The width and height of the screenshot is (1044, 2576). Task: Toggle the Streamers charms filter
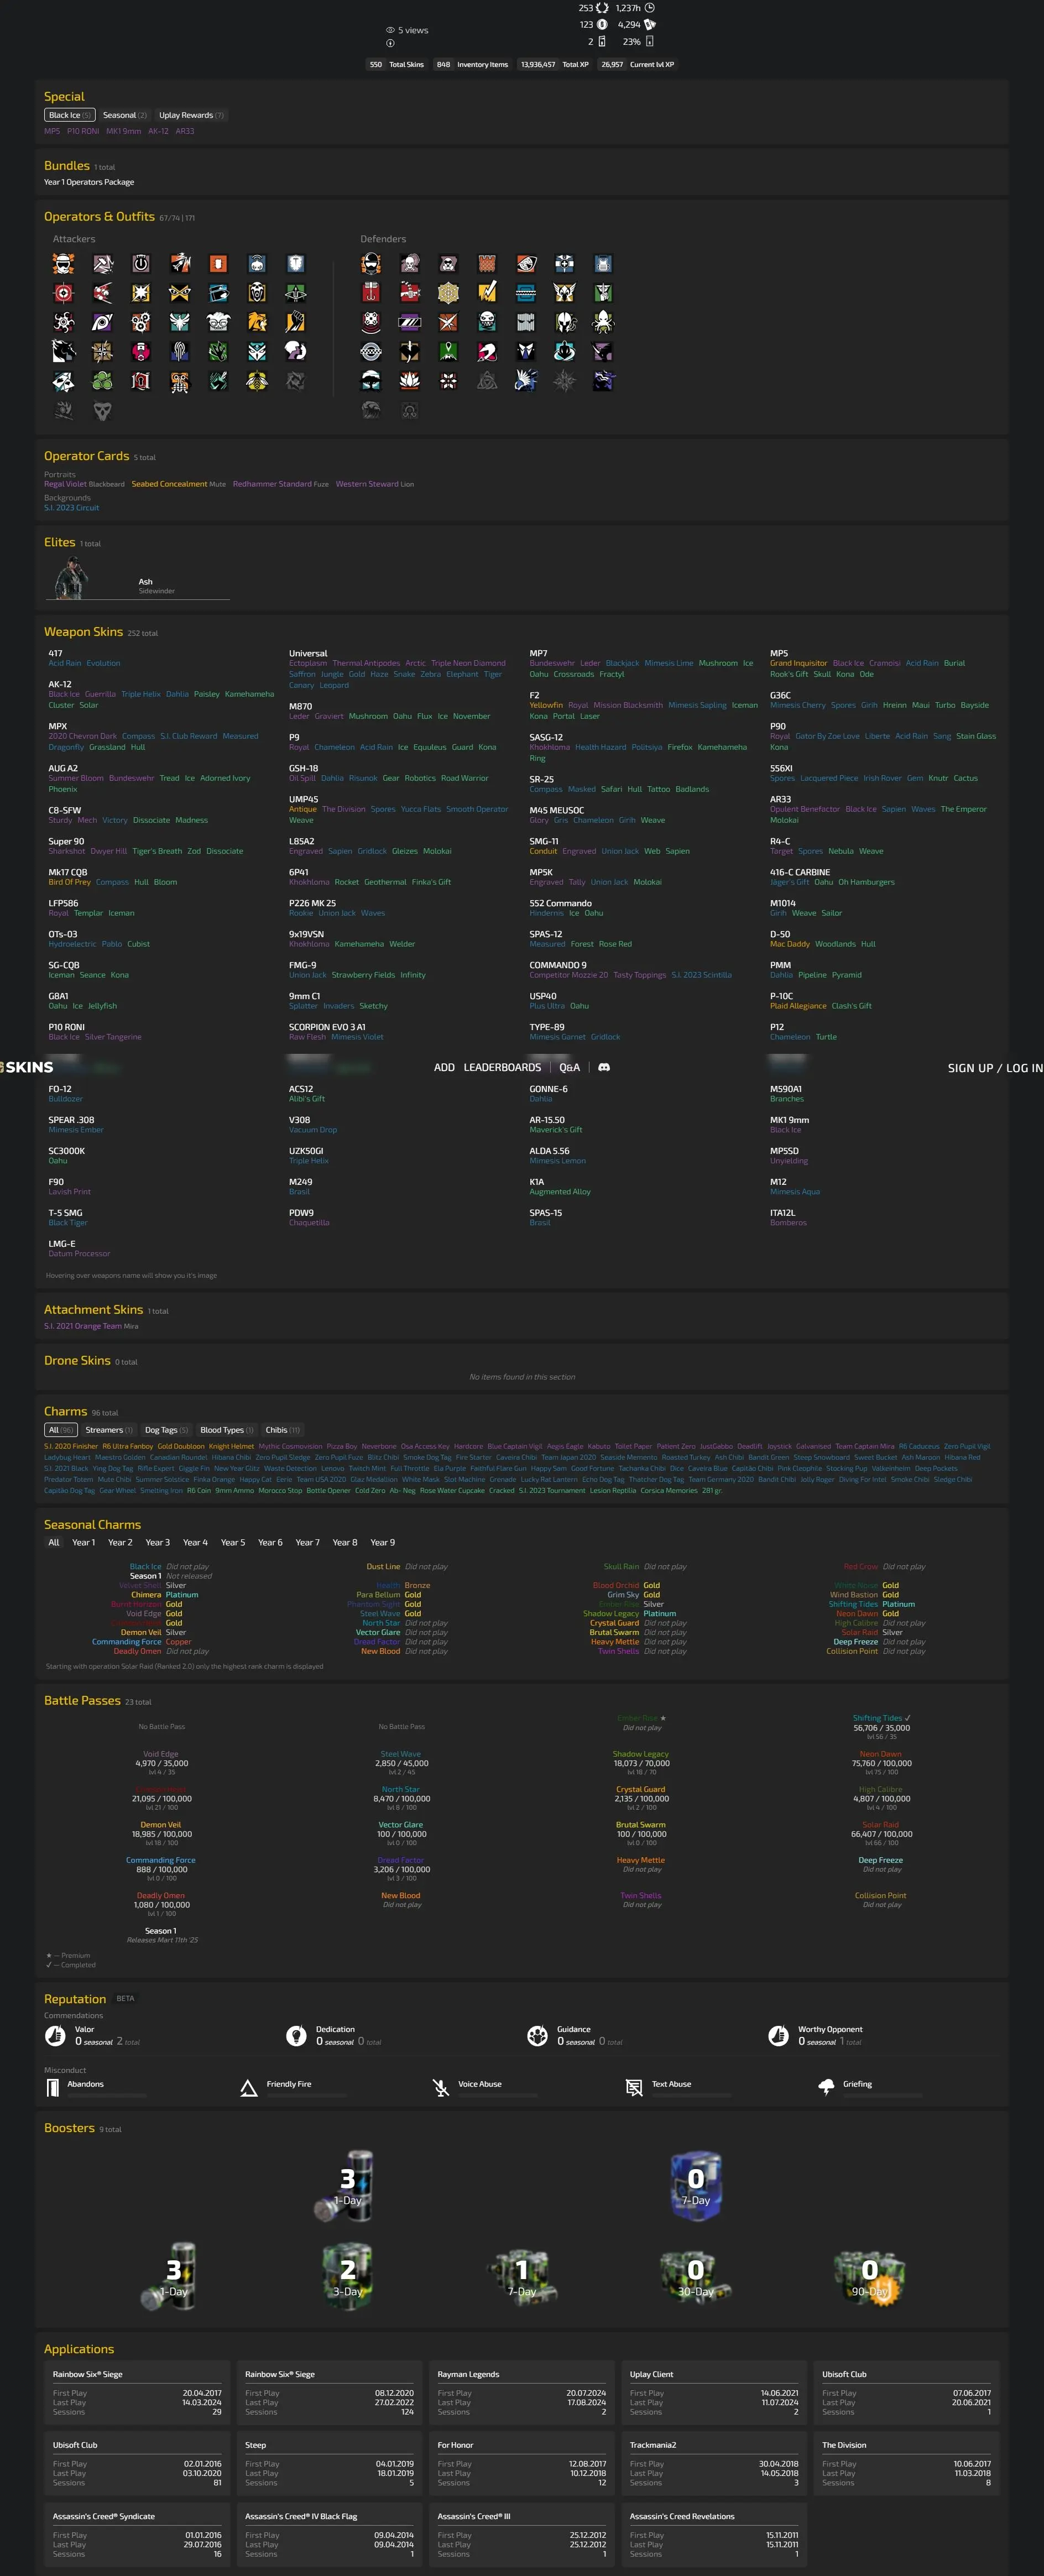pyautogui.click(x=109, y=1430)
